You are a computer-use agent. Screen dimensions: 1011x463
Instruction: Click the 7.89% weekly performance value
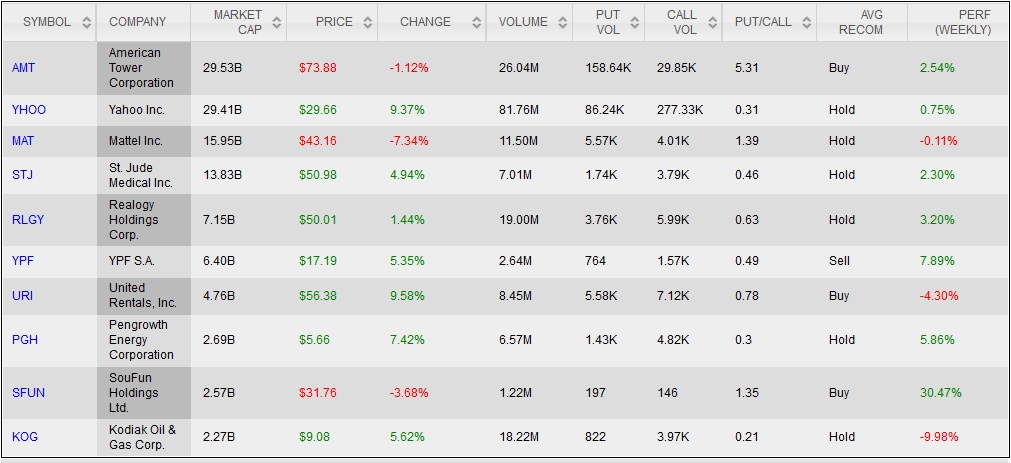[937, 261]
